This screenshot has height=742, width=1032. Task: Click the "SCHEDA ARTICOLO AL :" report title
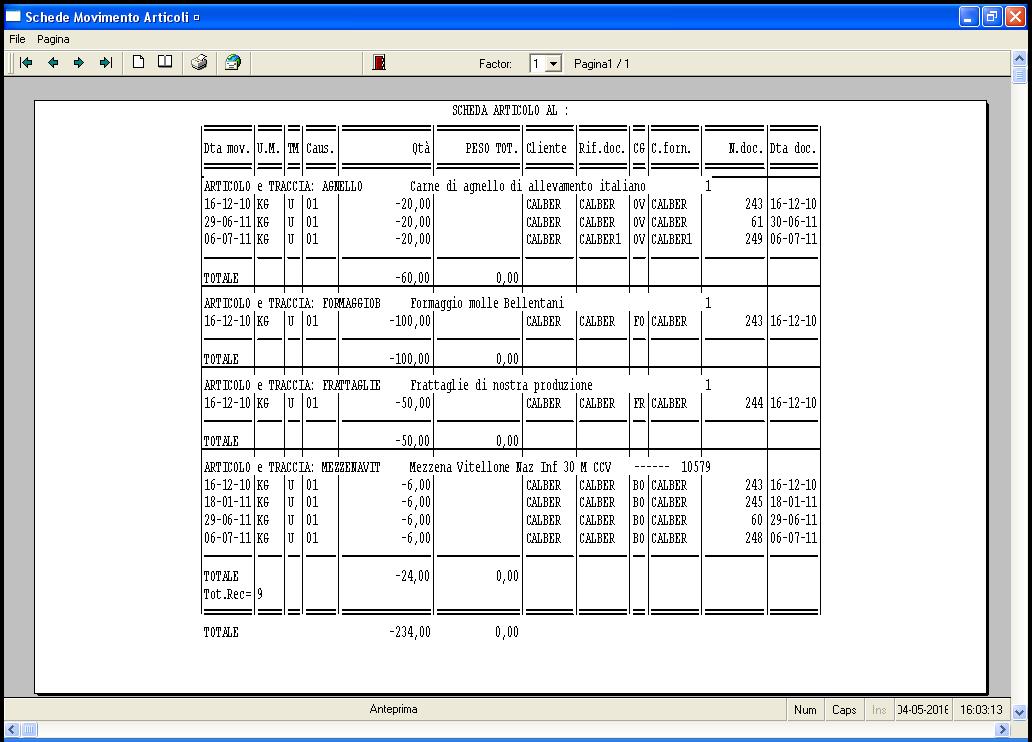(510, 111)
